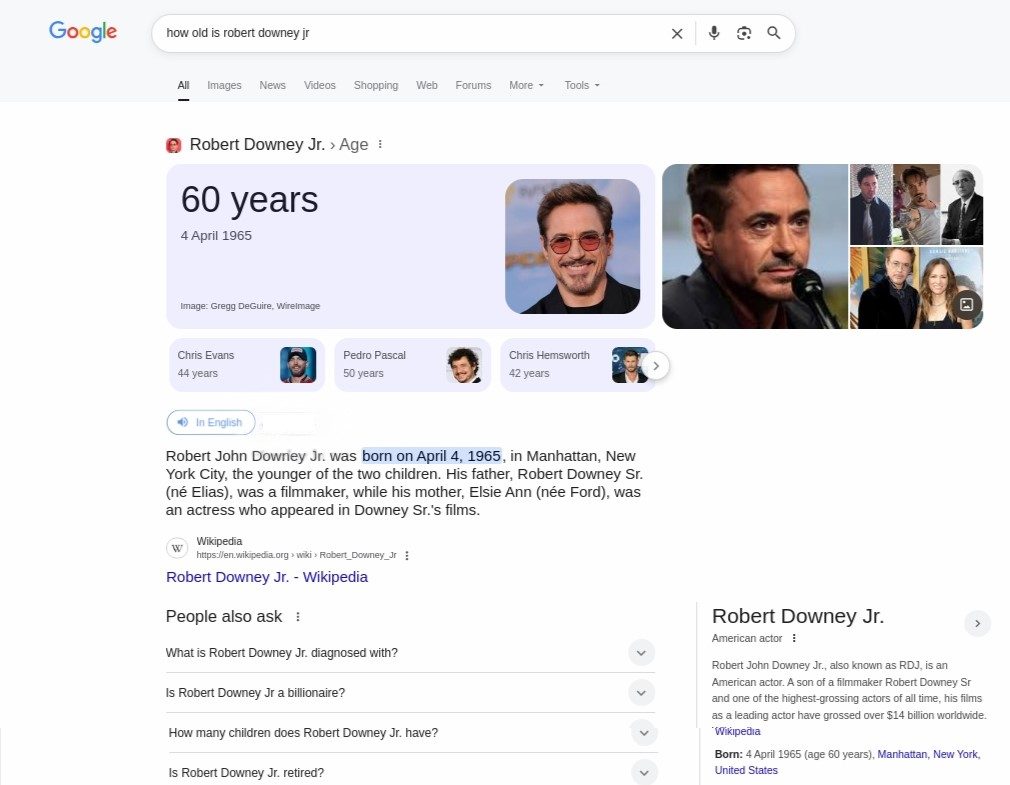The height and width of the screenshot is (785, 1010).
Task: Click the Google logo
Action: pyautogui.click(x=82, y=32)
